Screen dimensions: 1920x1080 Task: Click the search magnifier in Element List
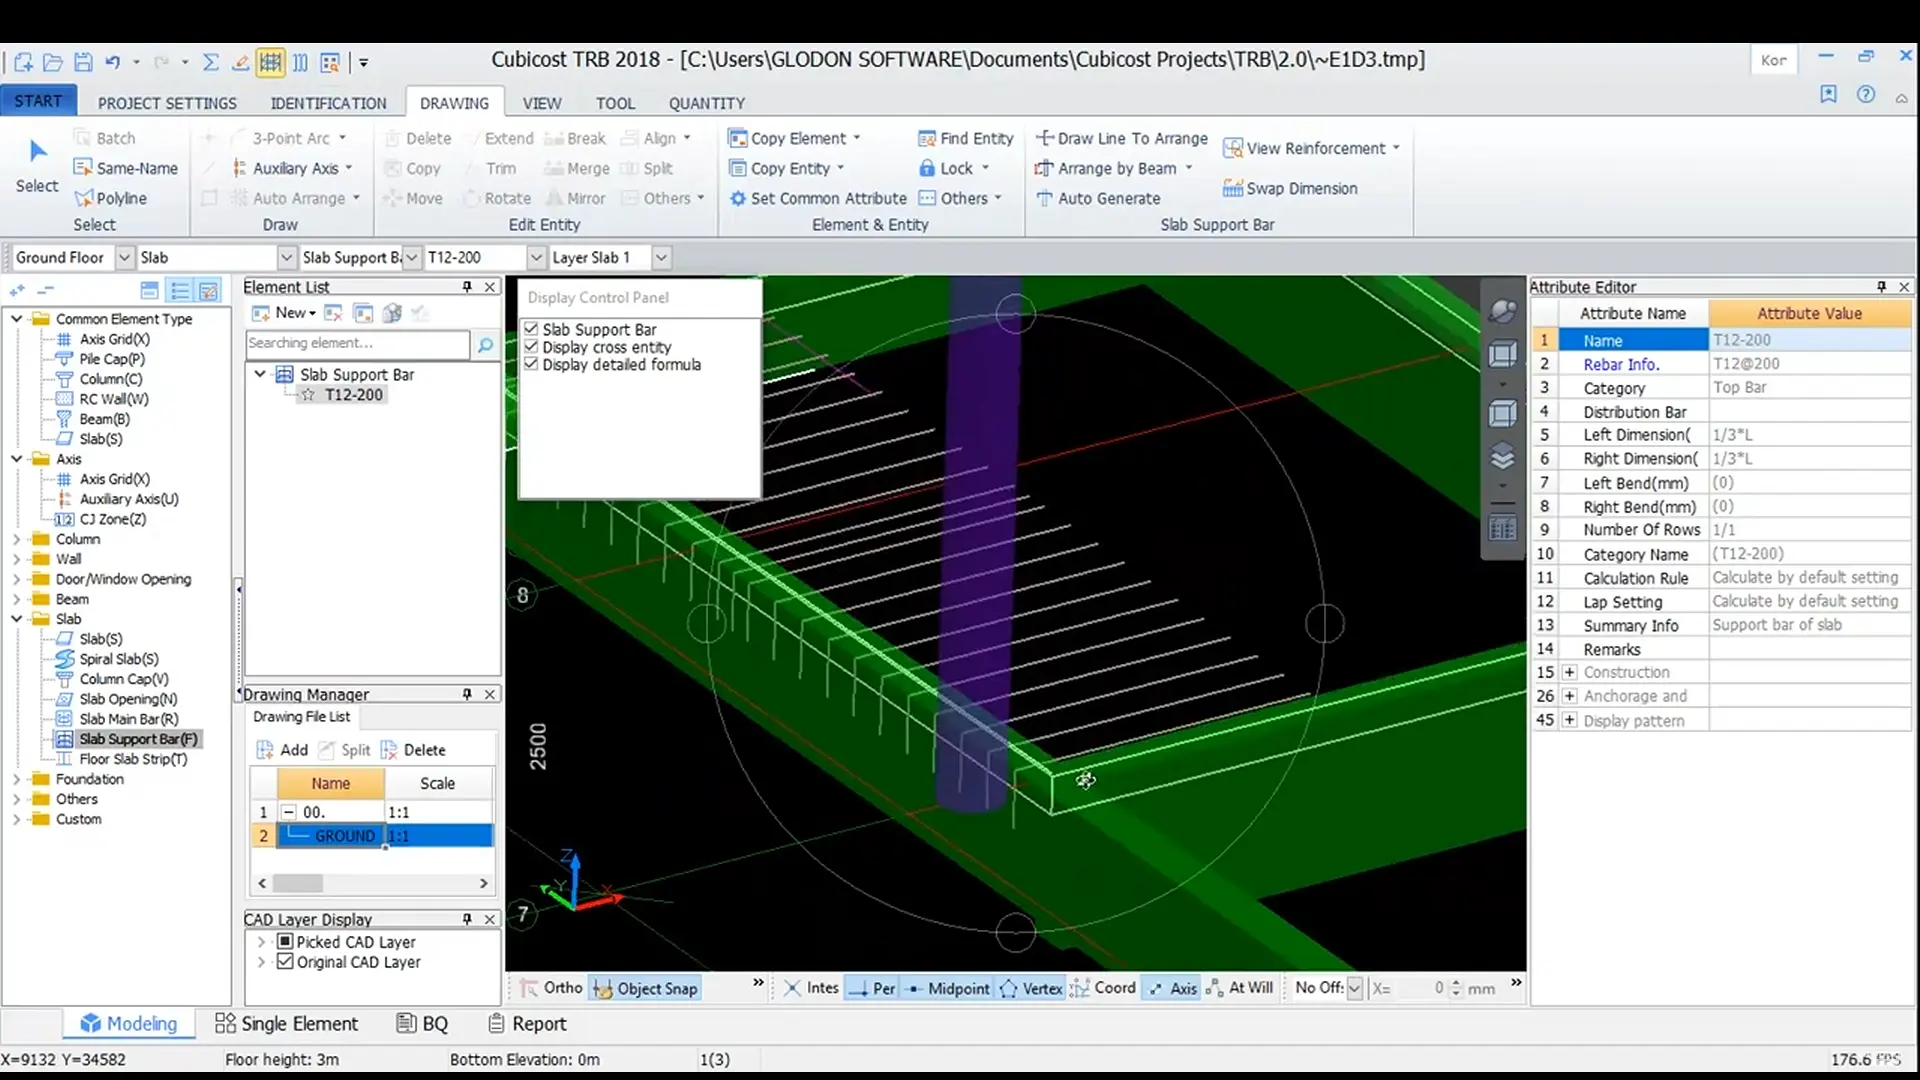click(485, 344)
